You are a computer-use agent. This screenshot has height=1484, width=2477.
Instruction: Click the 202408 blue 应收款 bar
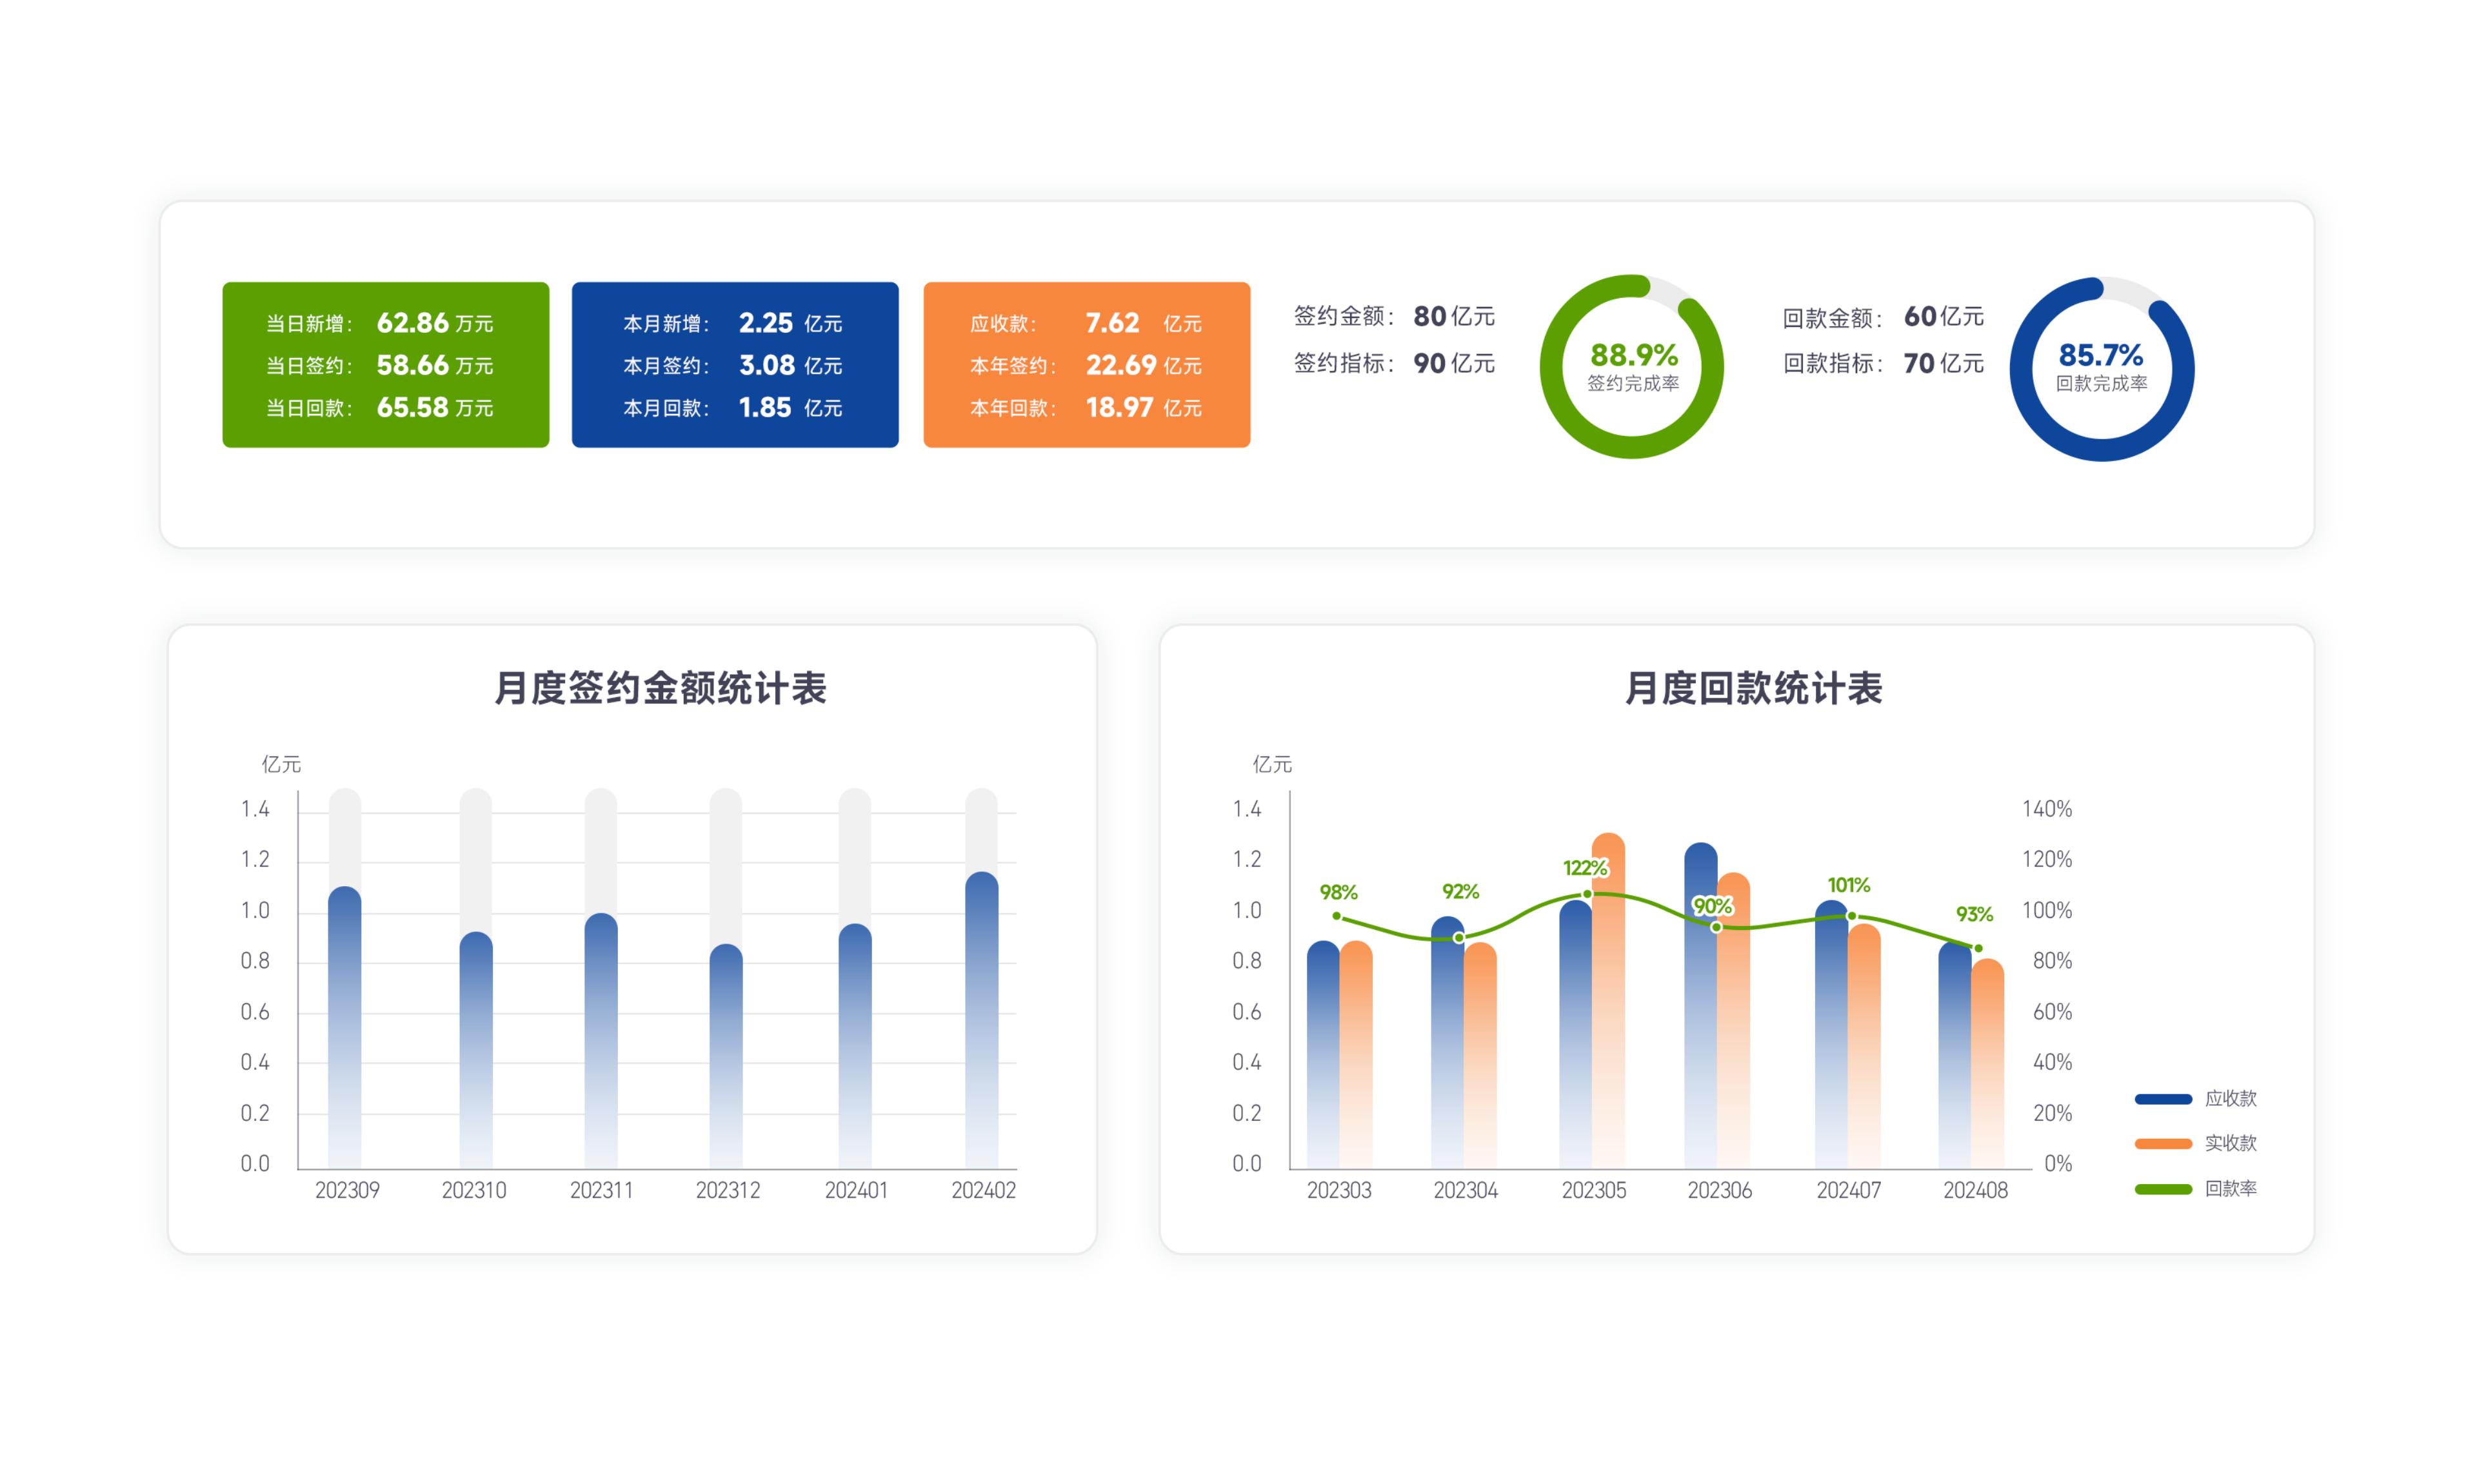[1955, 1055]
